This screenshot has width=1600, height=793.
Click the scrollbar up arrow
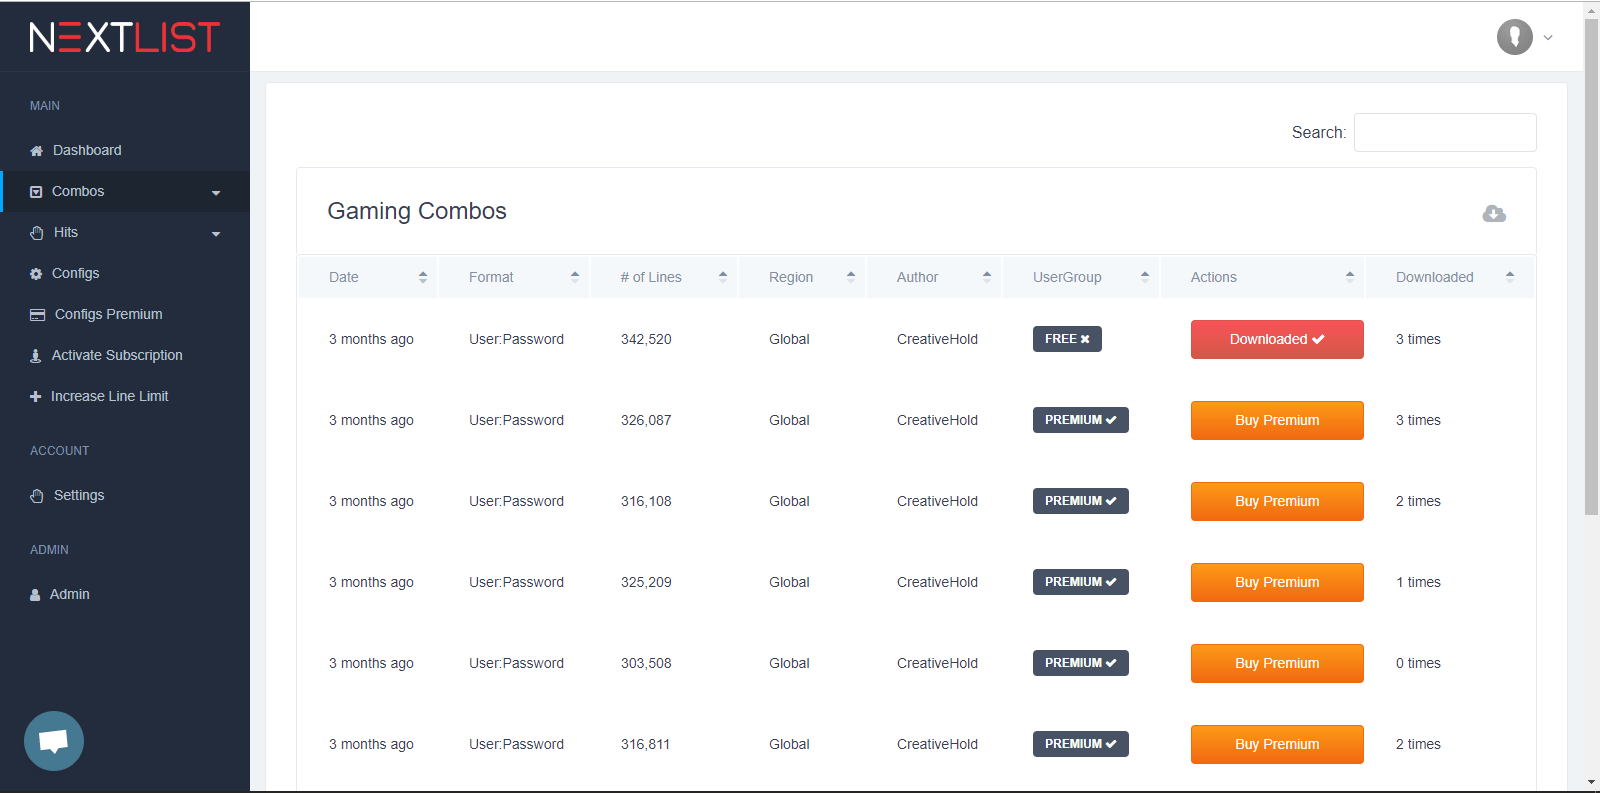click(1591, 10)
